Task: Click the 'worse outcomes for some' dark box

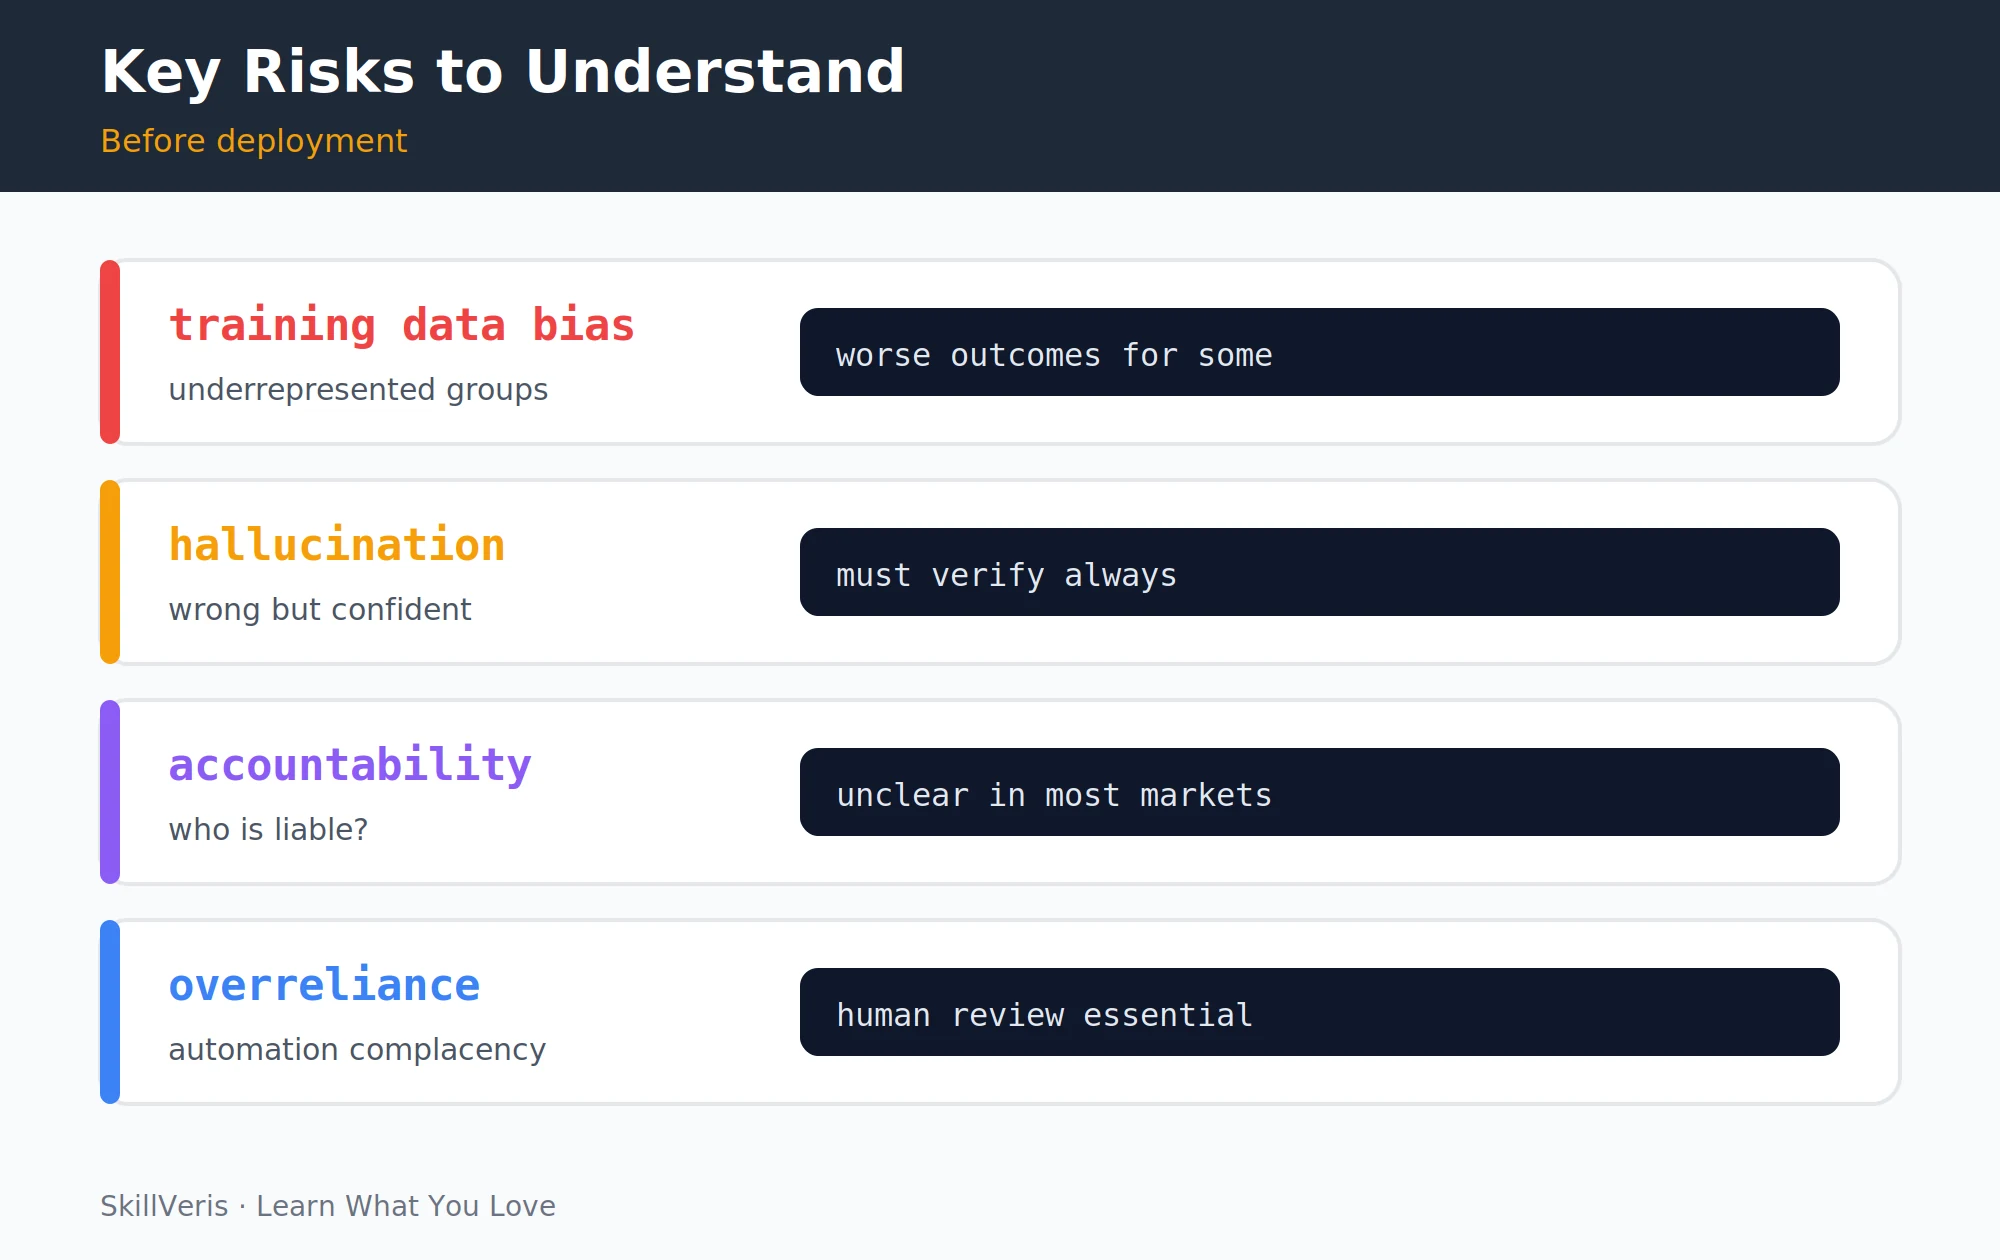Action: click(x=1320, y=352)
